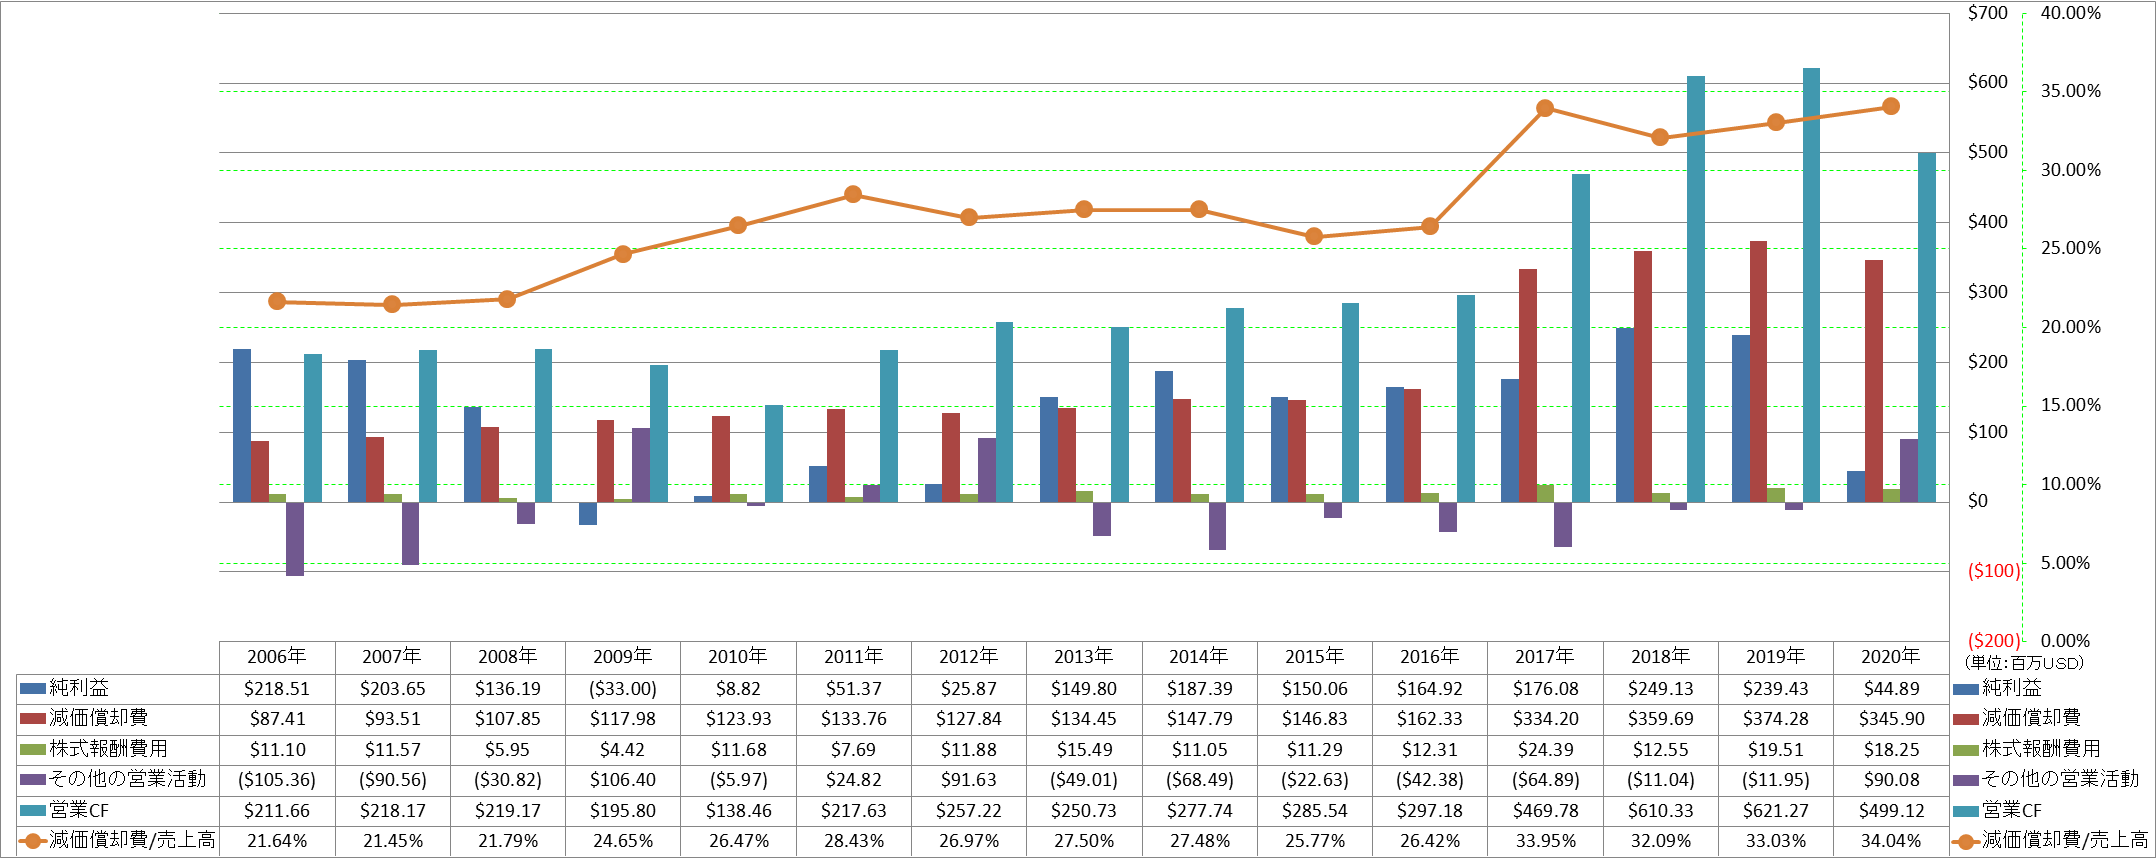Click the その他の営業活動 row label on the left
2156x858 pixels.
[x=128, y=779]
